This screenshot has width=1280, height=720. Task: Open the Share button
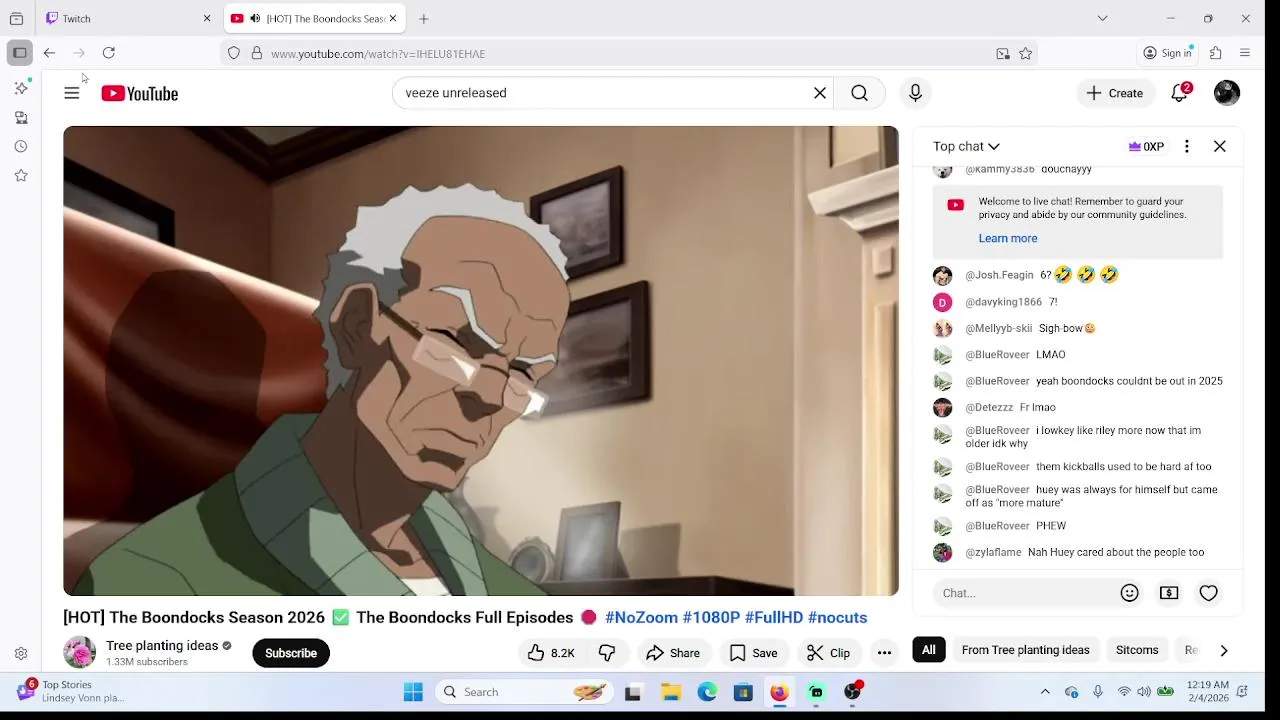coord(673,653)
